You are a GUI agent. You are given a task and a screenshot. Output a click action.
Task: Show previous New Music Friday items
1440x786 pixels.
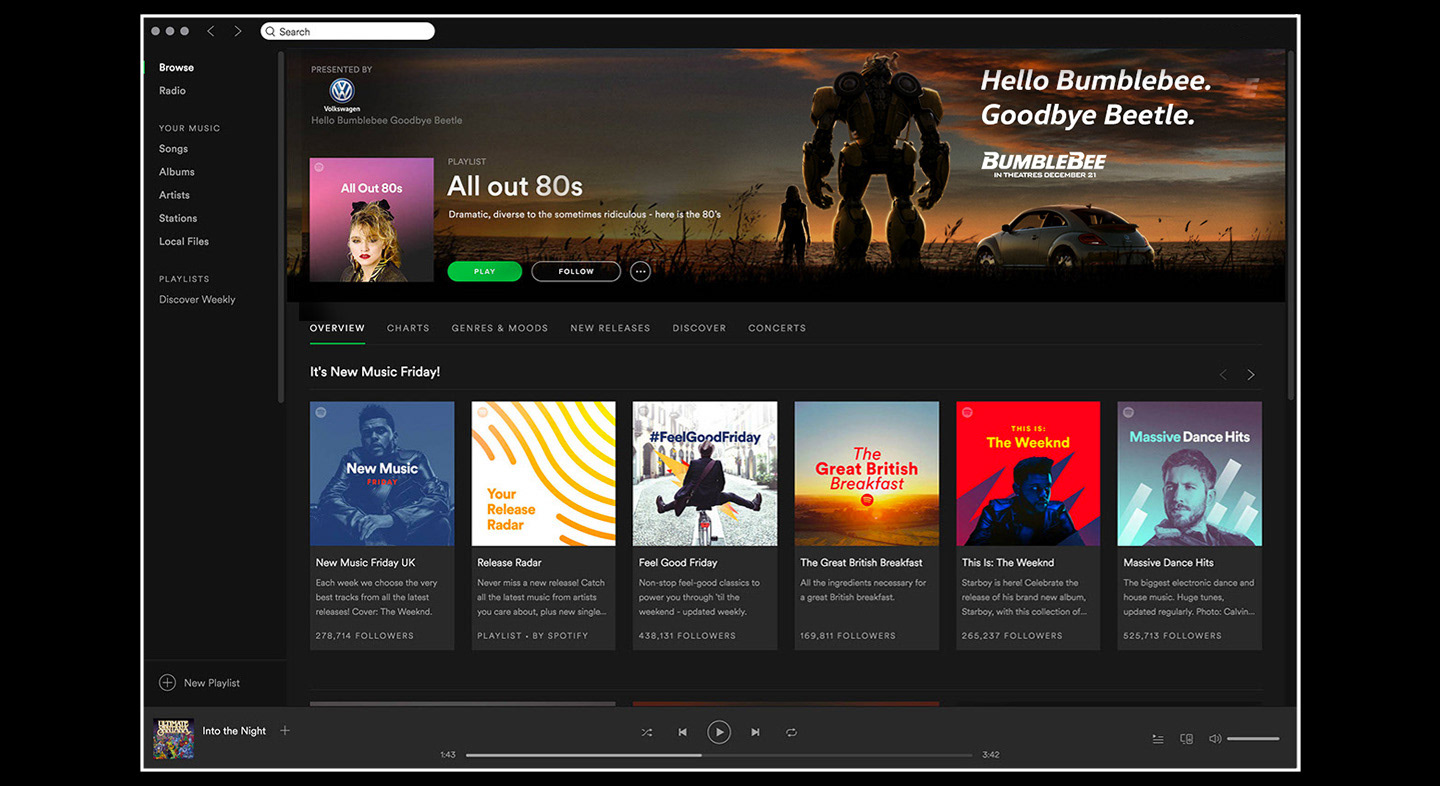click(1222, 375)
